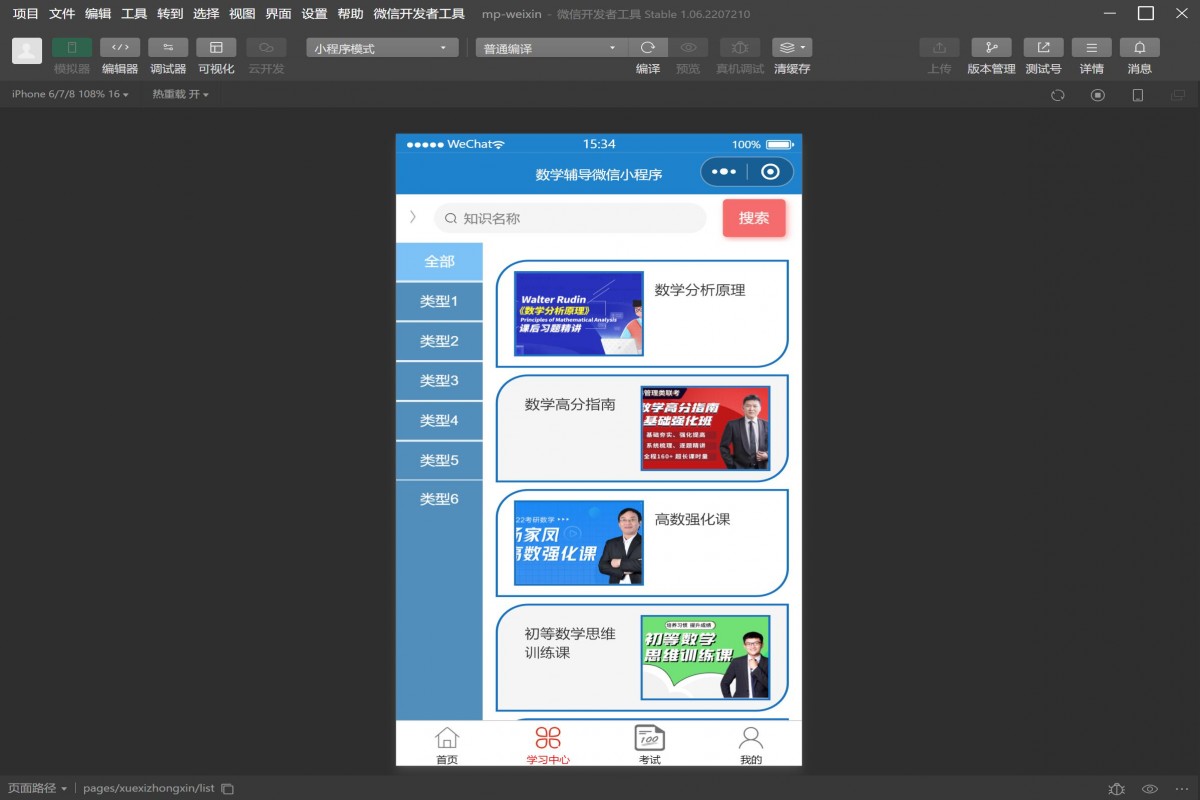Open the 小程序模式 mode dropdown
Screen dimensions: 1200x800
(380, 46)
